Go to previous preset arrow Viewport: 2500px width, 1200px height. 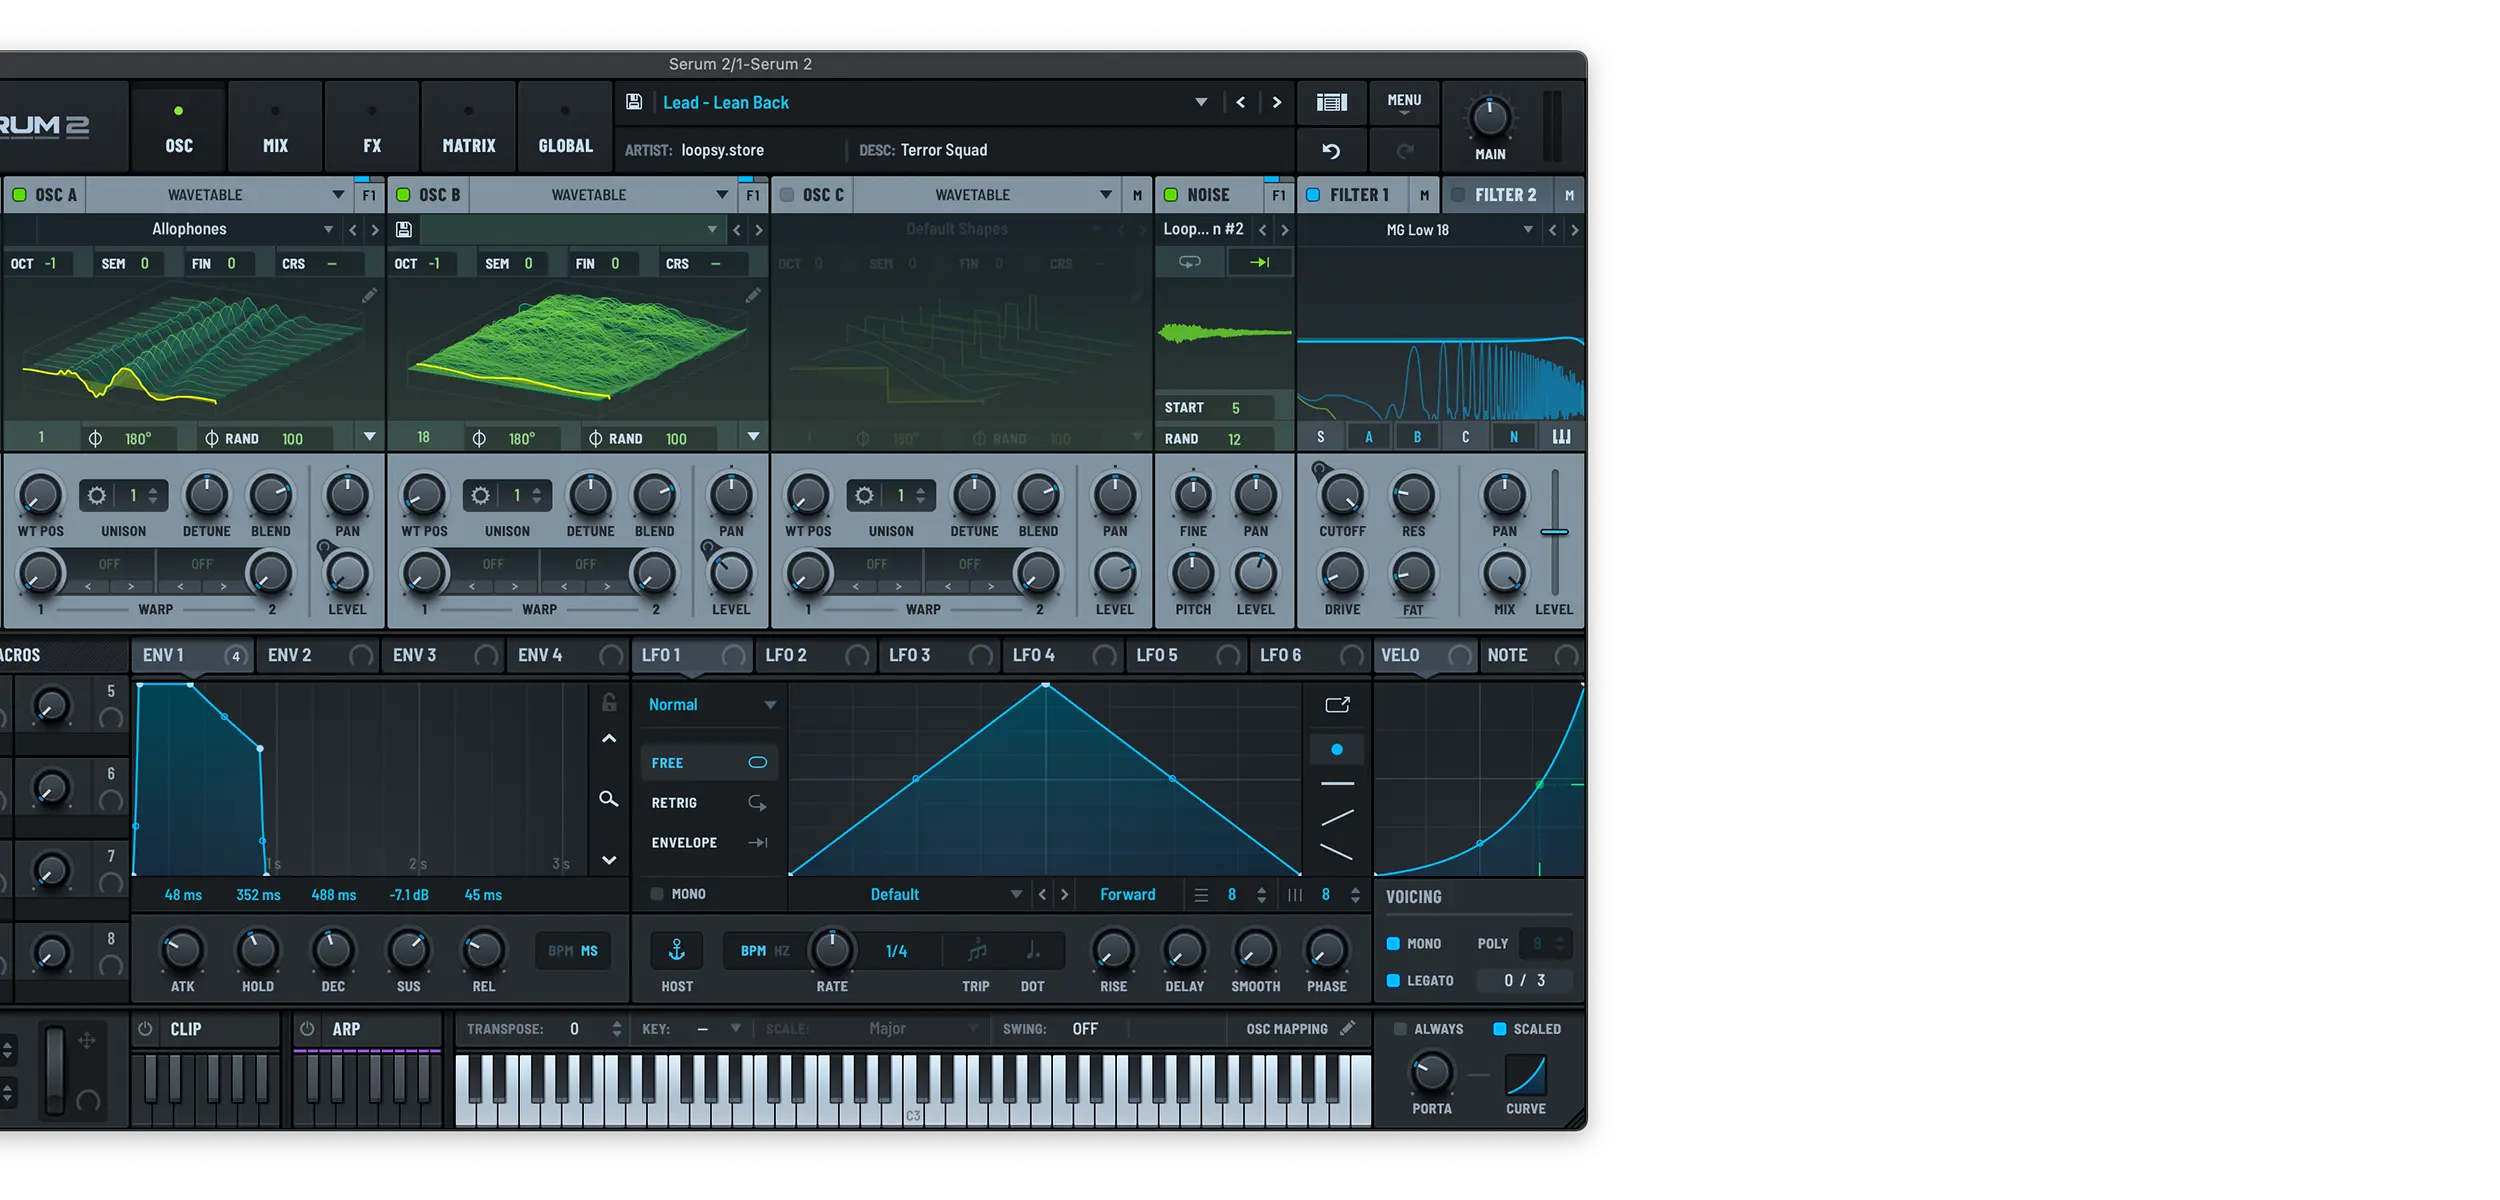(1241, 102)
